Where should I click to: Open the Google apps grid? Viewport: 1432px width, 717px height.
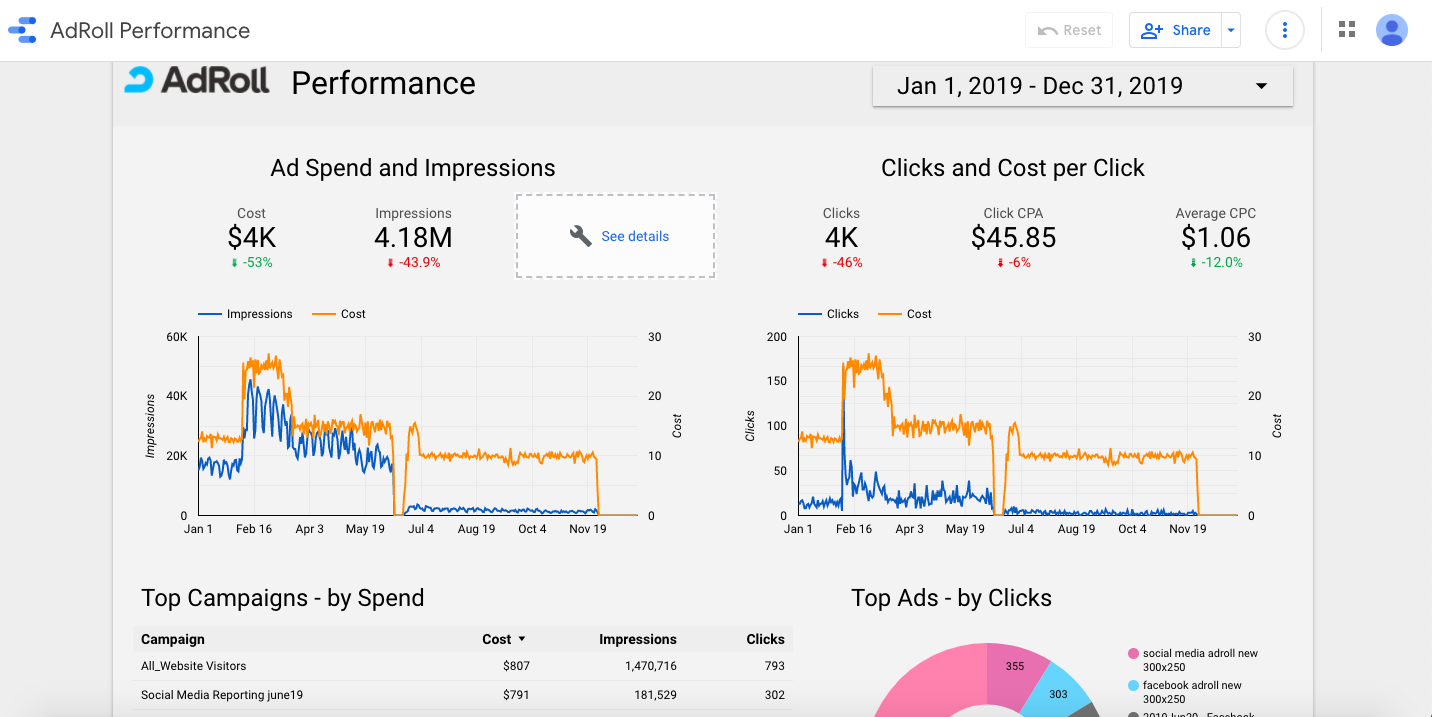click(x=1347, y=30)
